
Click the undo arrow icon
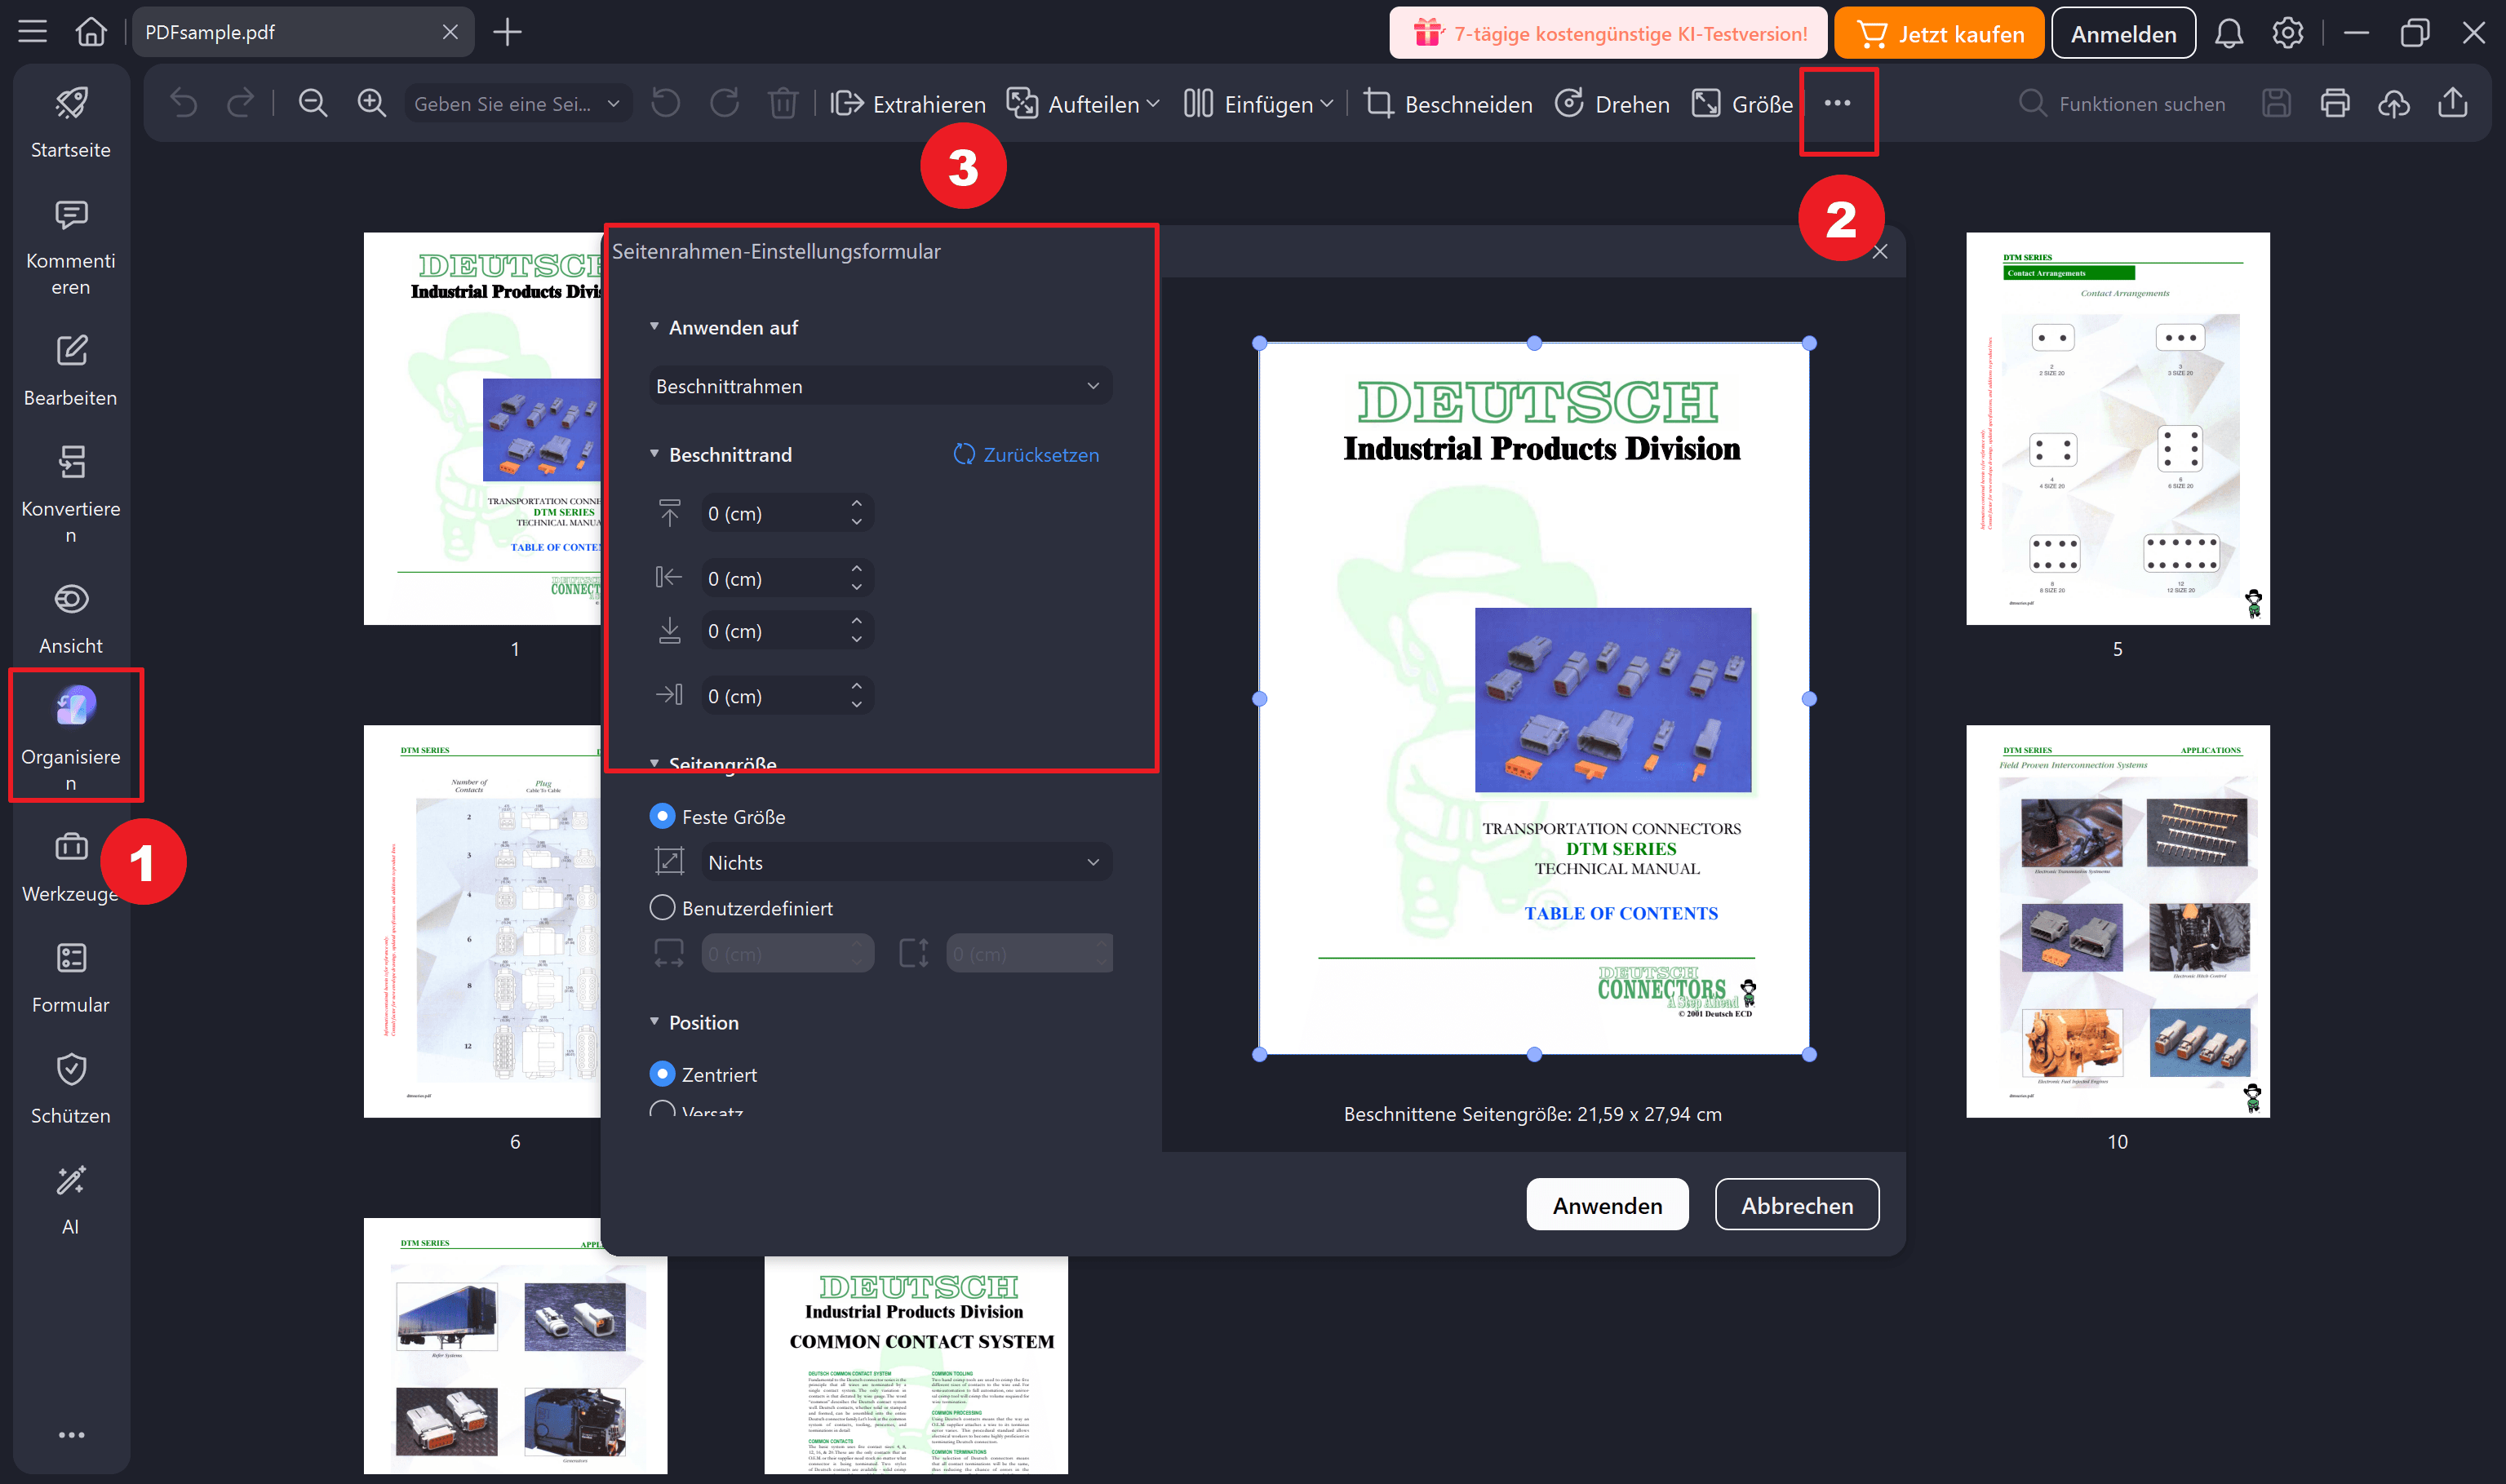tap(184, 103)
